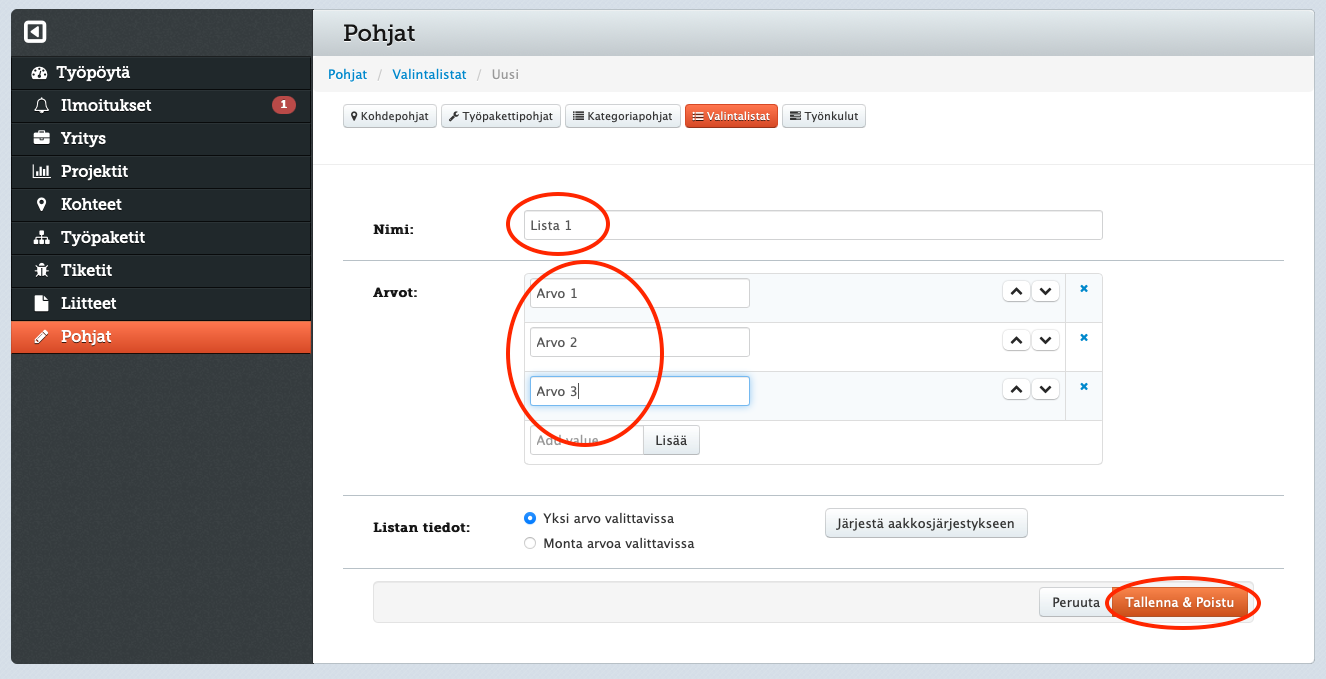Move Arvo 3 up with the up arrow
Viewport: 1326px width, 679px height.
(1016, 390)
